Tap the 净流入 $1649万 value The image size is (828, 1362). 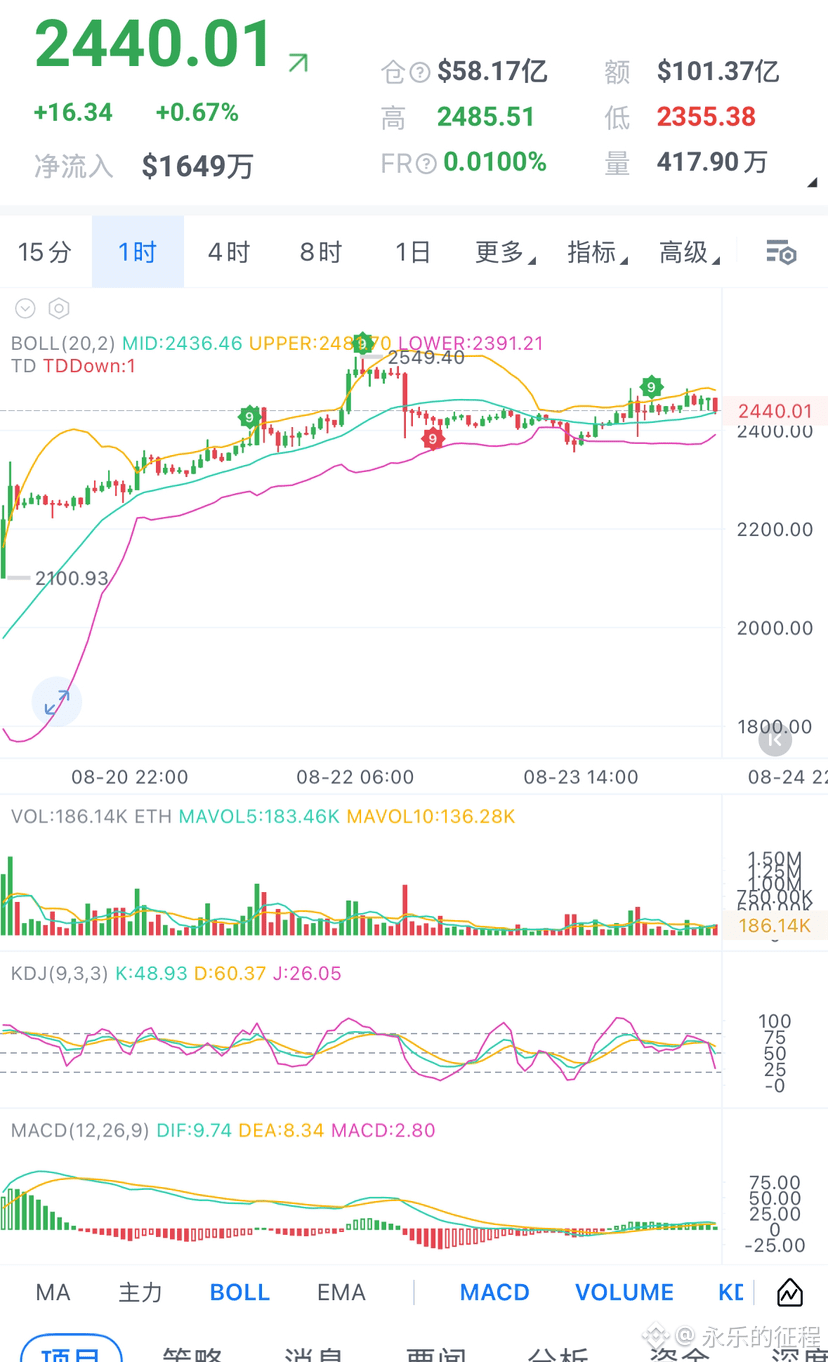[x=198, y=166]
